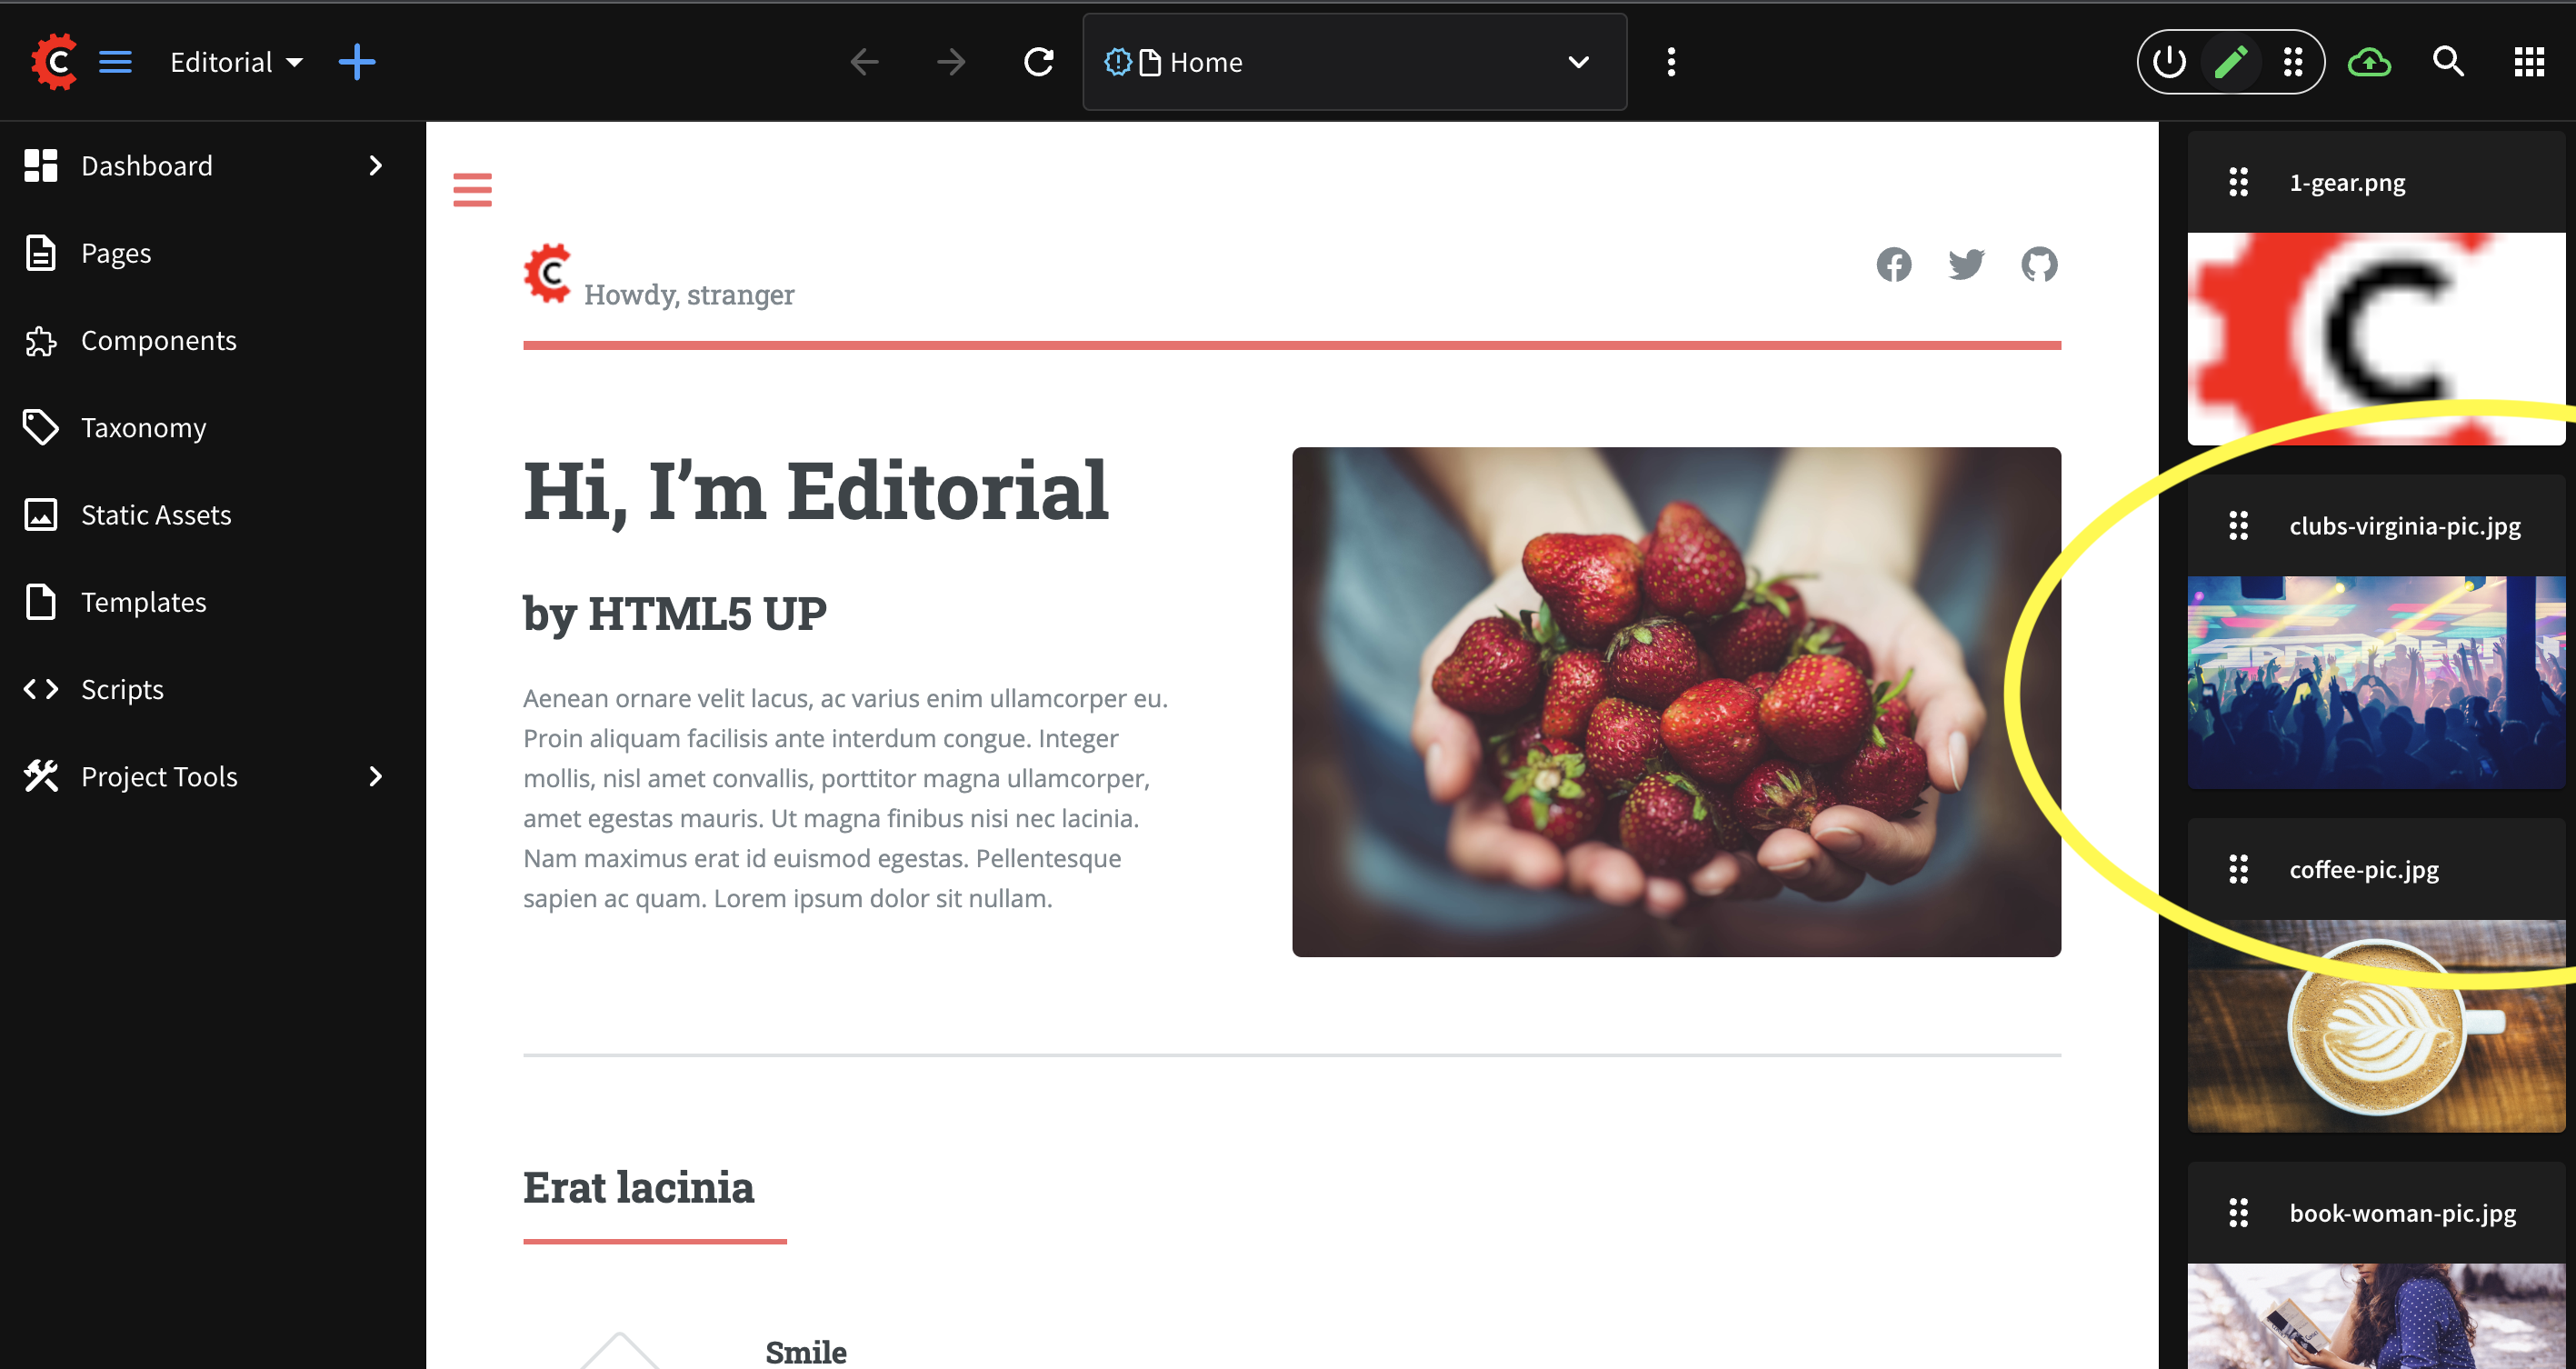Expand Project Tools submenu
The width and height of the screenshot is (2576, 1369).
(376, 776)
